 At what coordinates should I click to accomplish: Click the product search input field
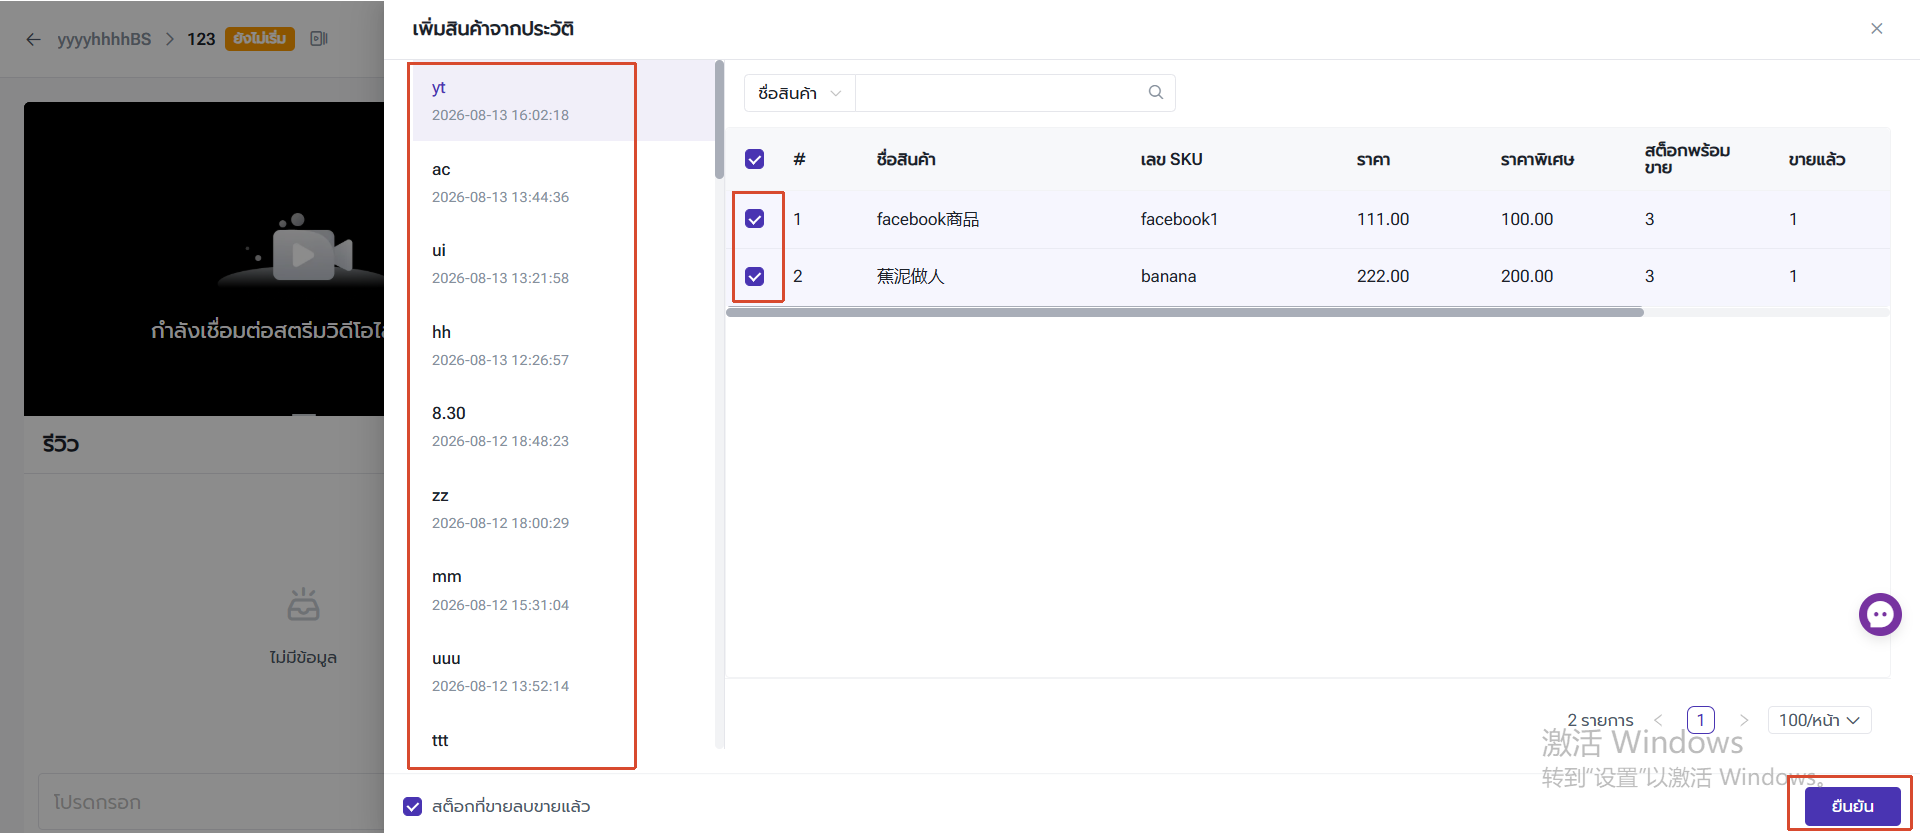pyautogui.click(x=1000, y=93)
